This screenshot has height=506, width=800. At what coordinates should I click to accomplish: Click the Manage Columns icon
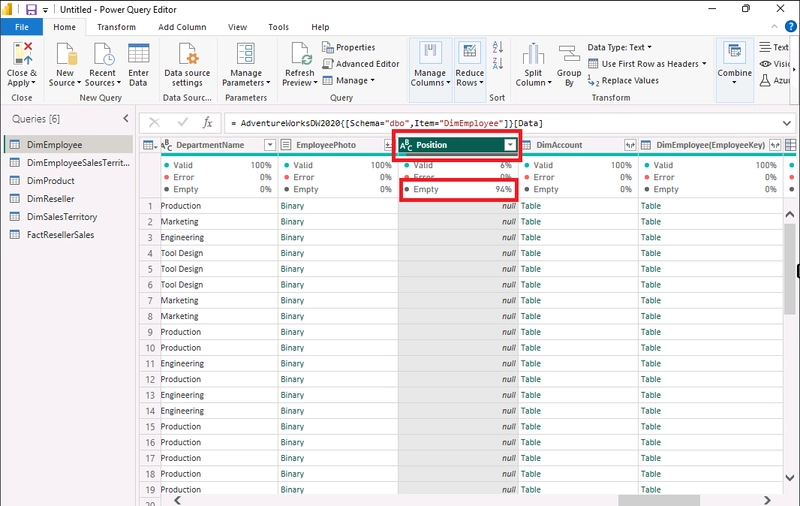(430, 53)
